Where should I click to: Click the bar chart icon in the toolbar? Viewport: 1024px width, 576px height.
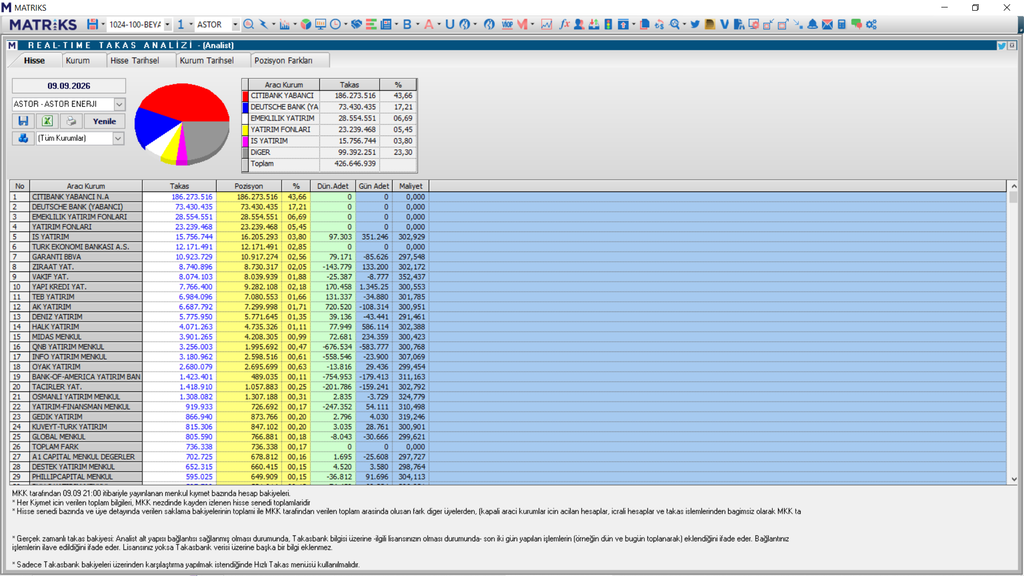click(284, 24)
